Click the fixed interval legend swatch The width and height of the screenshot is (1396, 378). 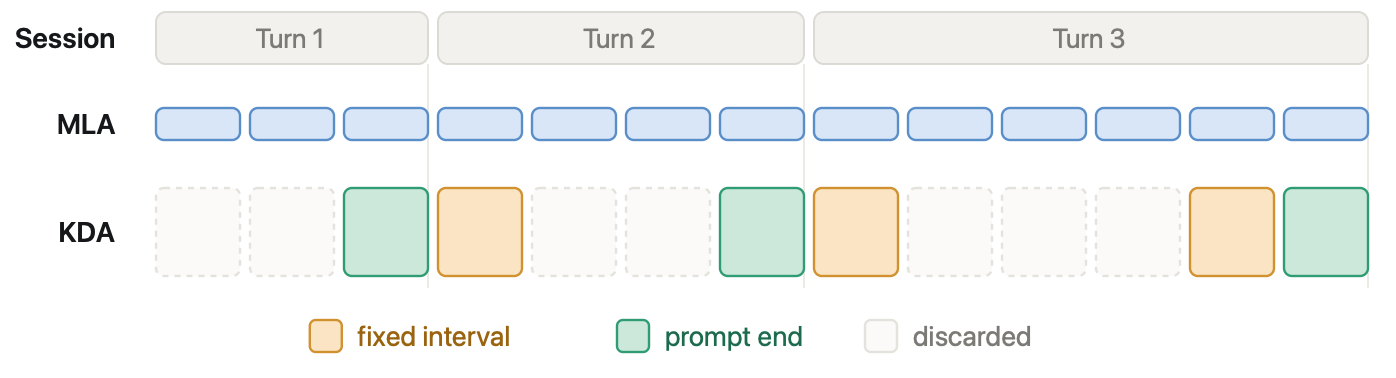pos(326,336)
